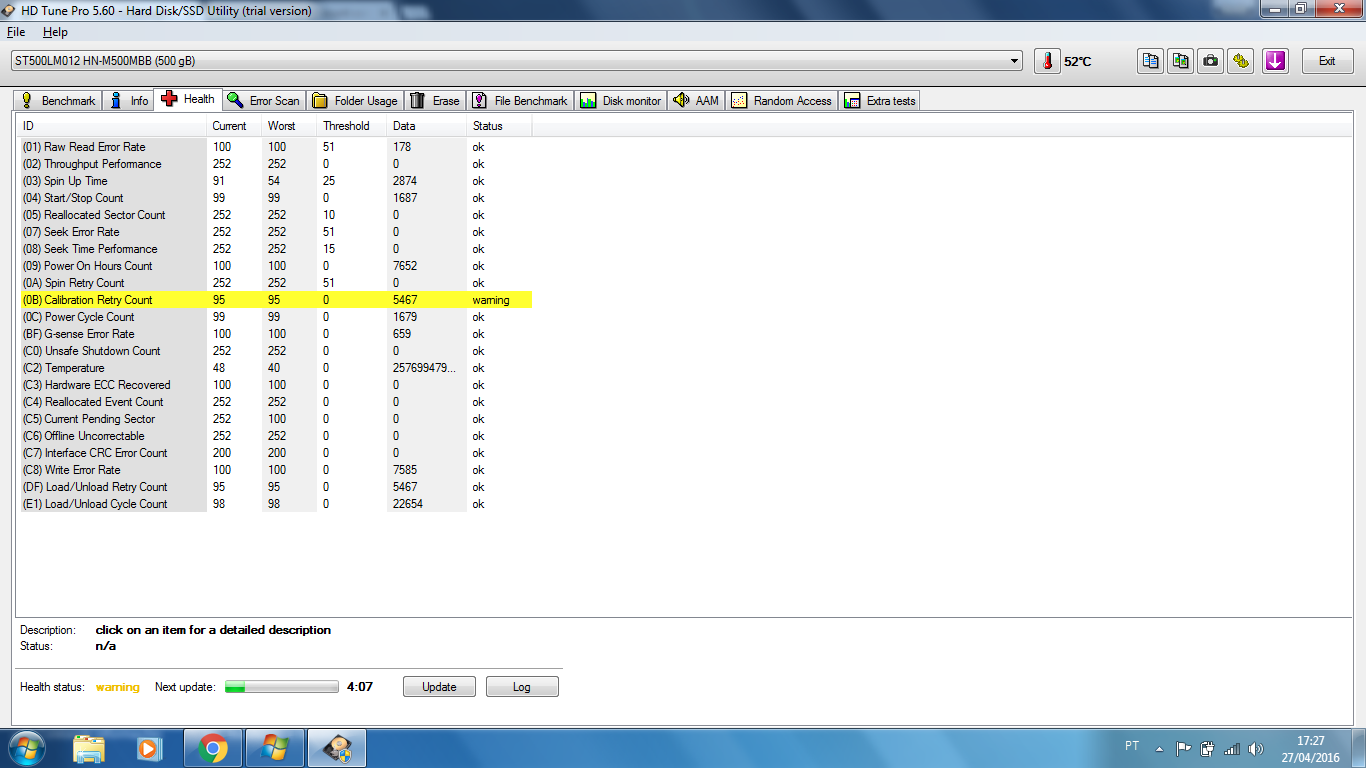Open Windows Explorer from the taskbar

[x=88, y=748]
